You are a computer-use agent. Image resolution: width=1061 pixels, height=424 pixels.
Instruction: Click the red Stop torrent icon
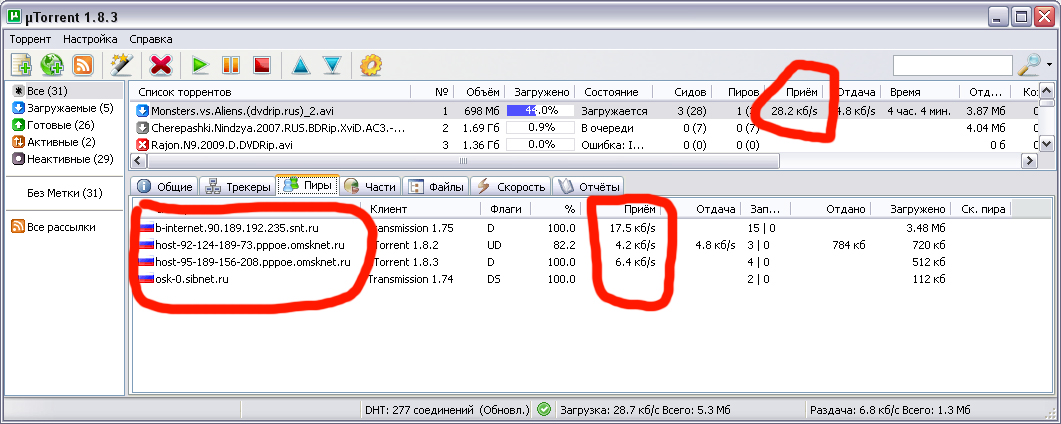262,65
